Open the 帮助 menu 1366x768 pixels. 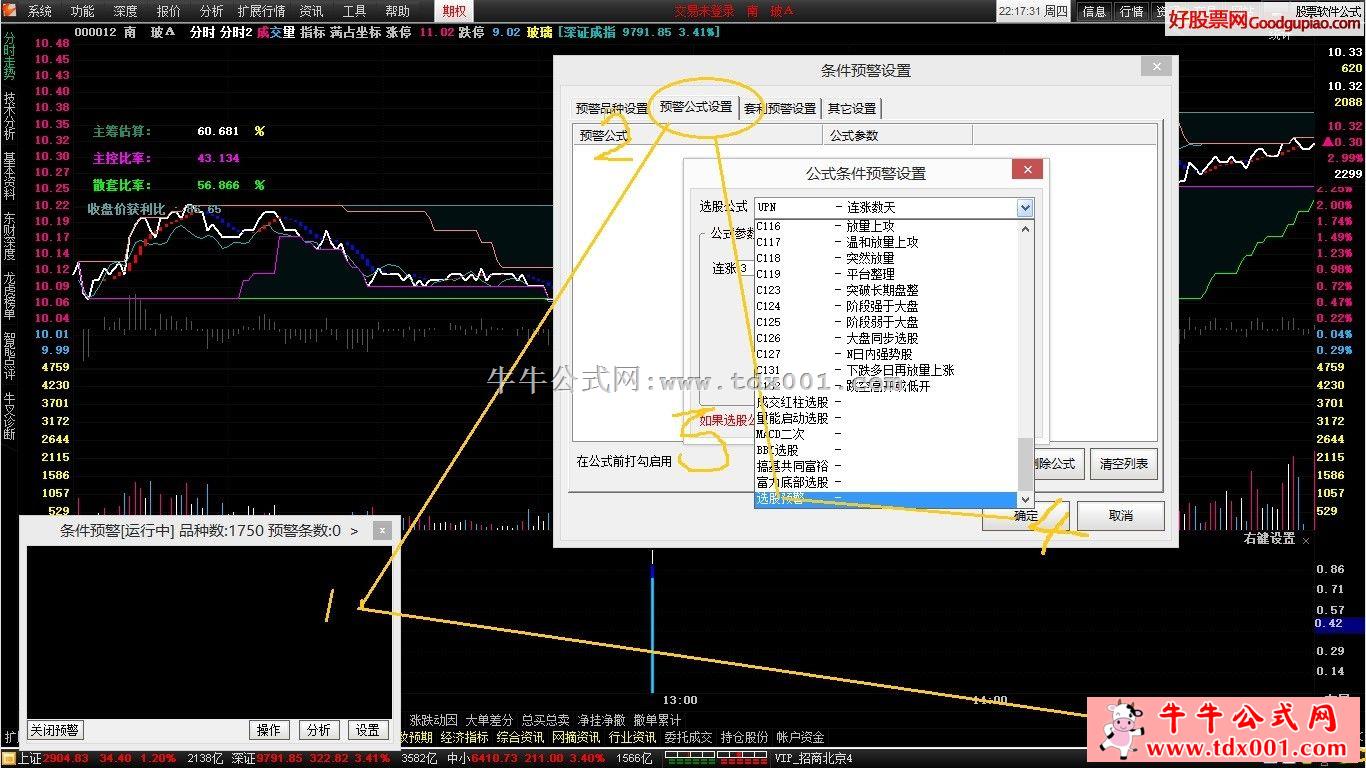[x=397, y=11]
